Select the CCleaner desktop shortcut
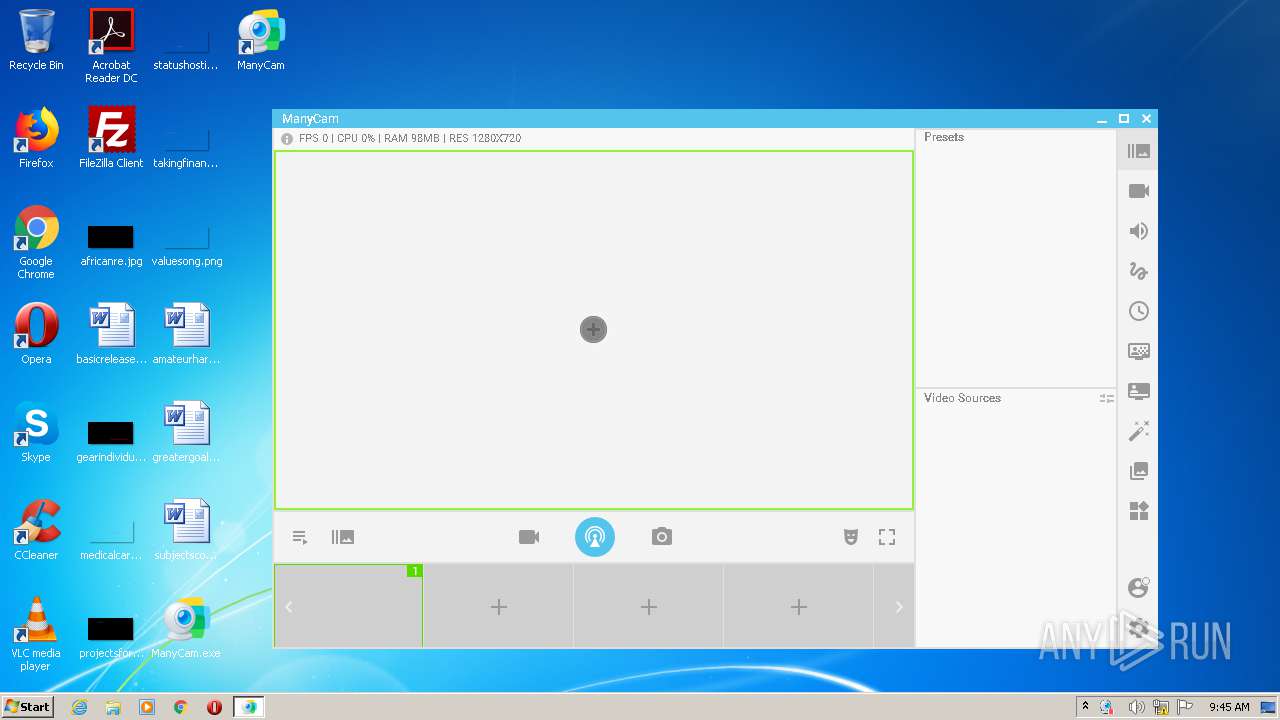This screenshot has height=720, width=1280. point(36,530)
